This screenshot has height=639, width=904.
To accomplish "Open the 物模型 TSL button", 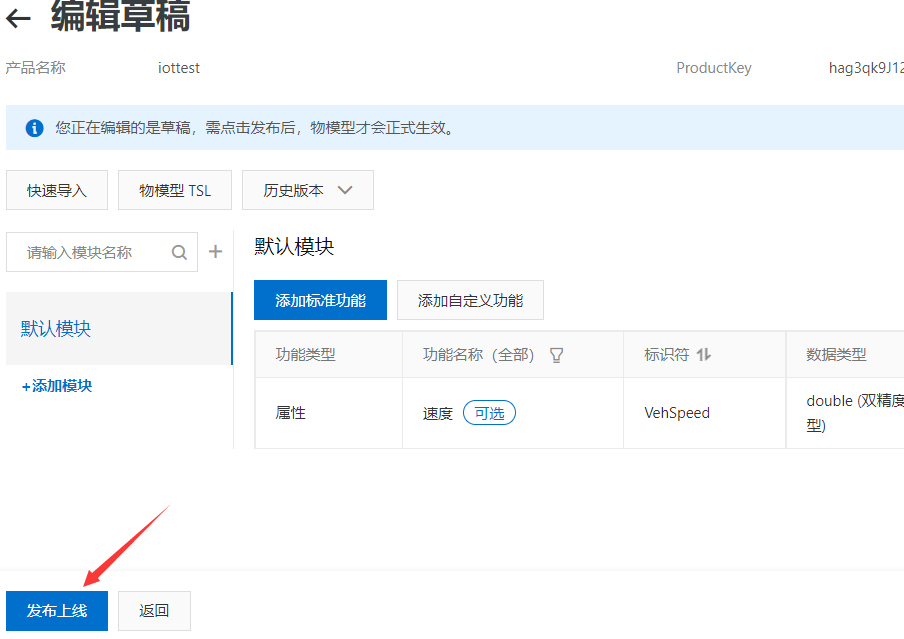I will (175, 190).
